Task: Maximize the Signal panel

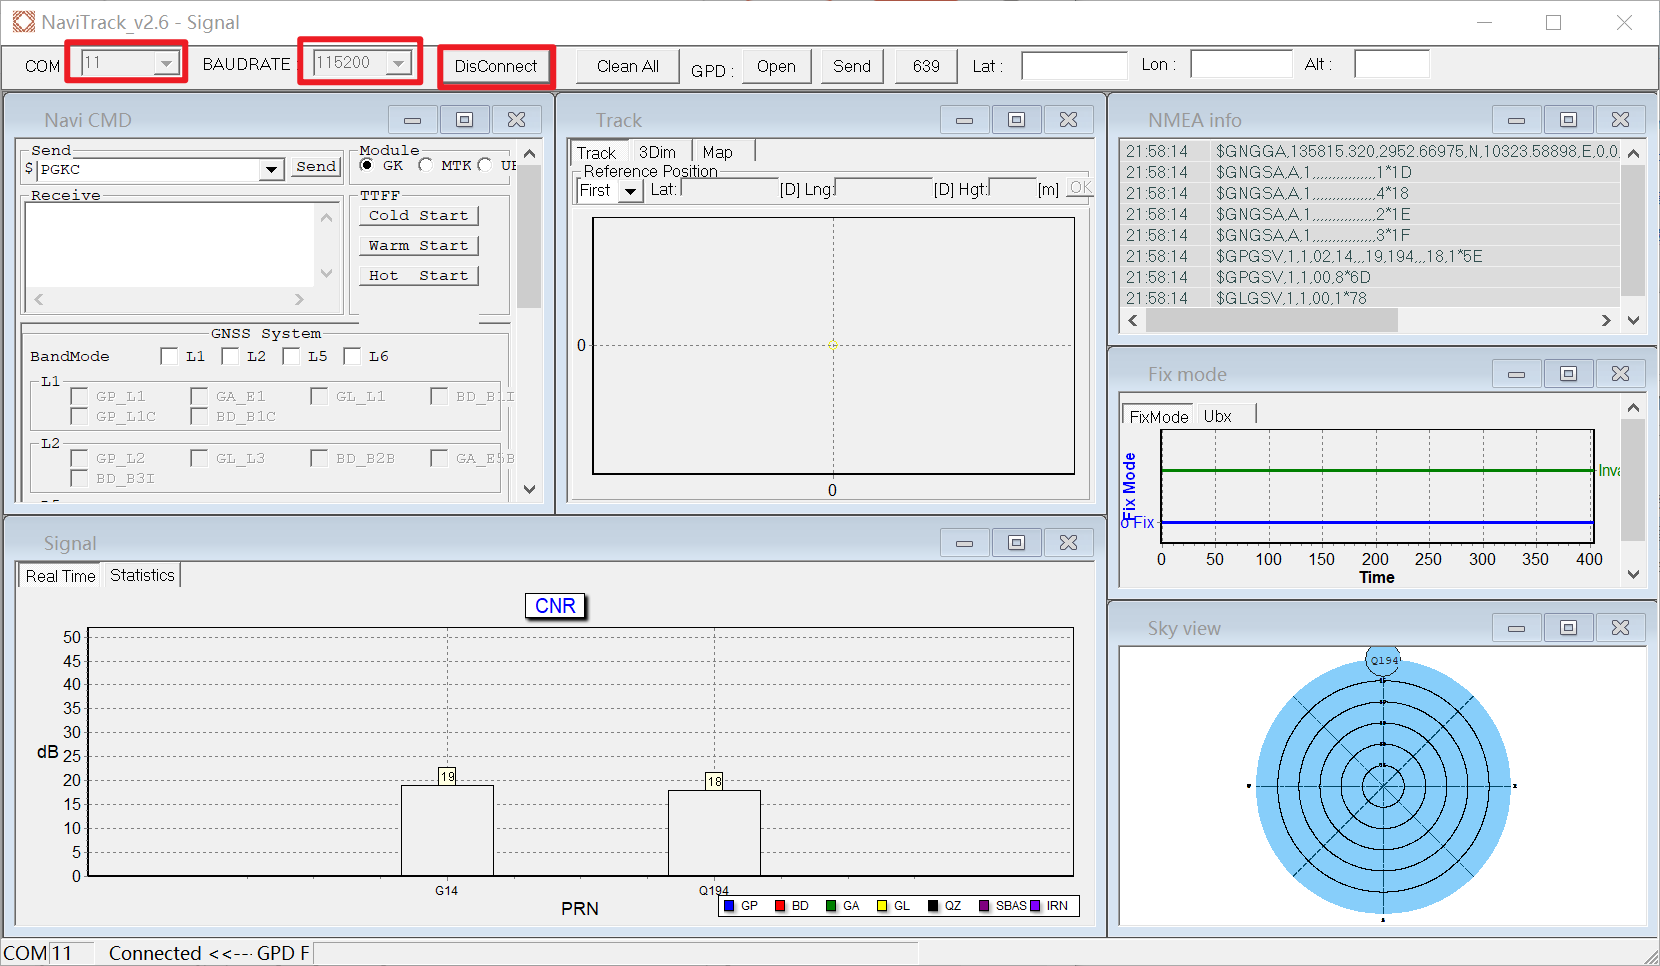Action: [1017, 543]
